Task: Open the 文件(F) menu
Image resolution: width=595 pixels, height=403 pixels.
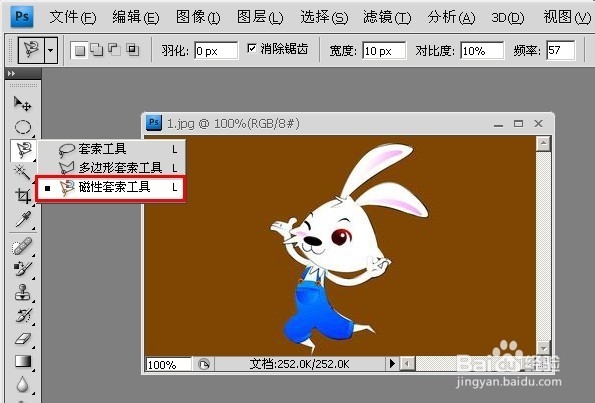Action: tap(72, 17)
